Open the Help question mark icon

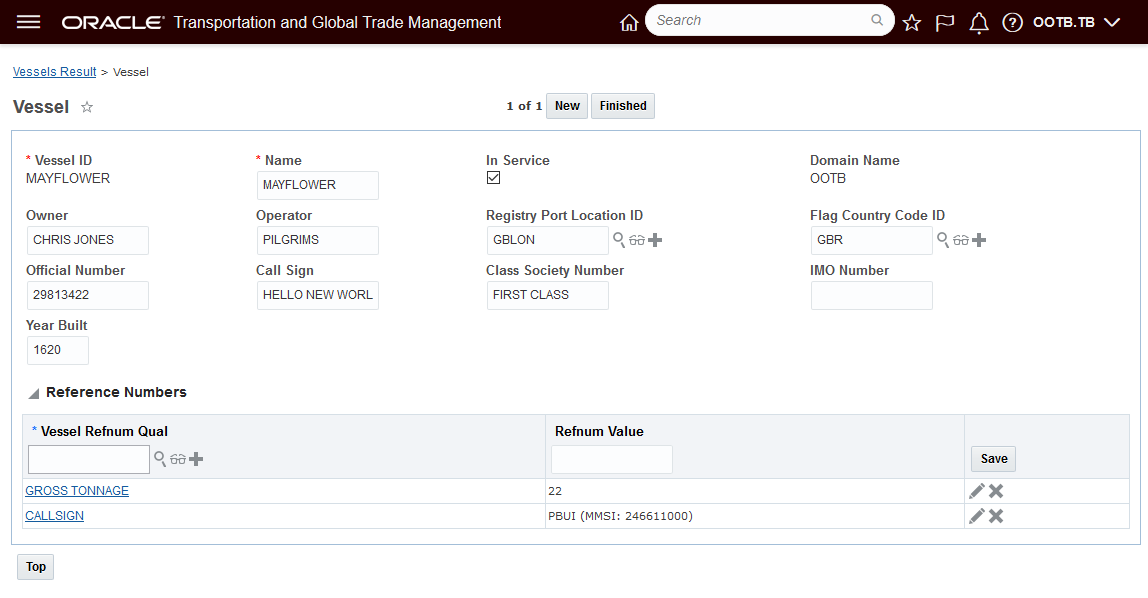pos(1012,22)
